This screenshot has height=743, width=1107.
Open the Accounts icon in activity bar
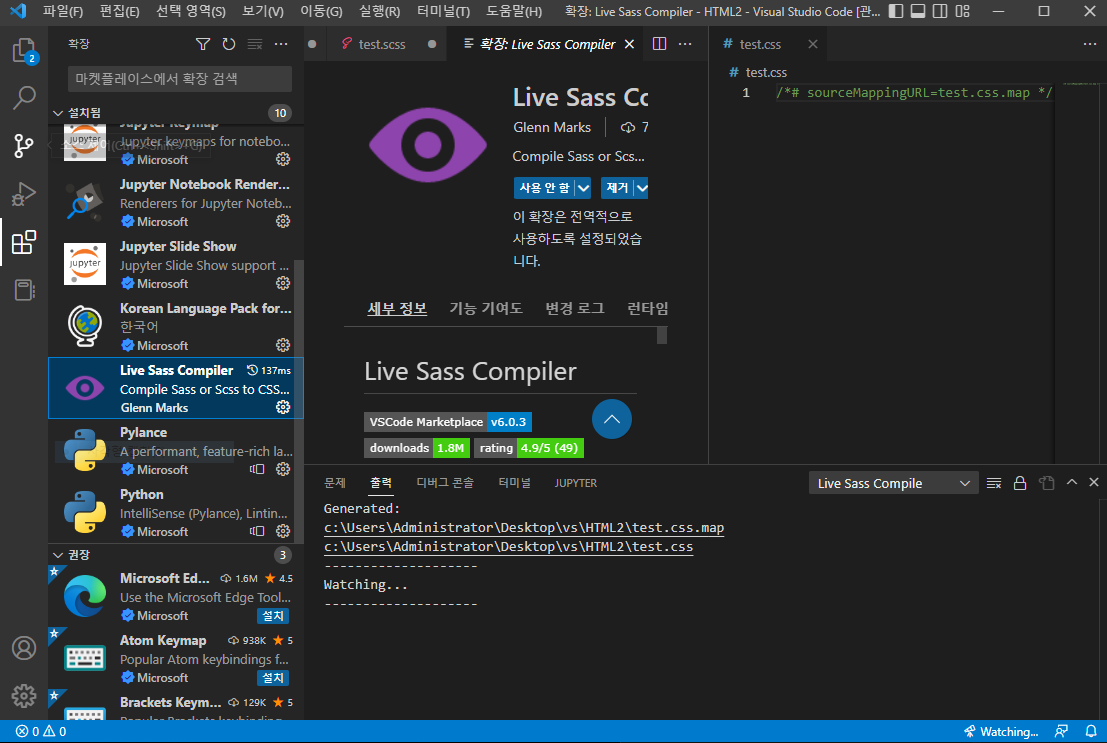tap(24, 648)
